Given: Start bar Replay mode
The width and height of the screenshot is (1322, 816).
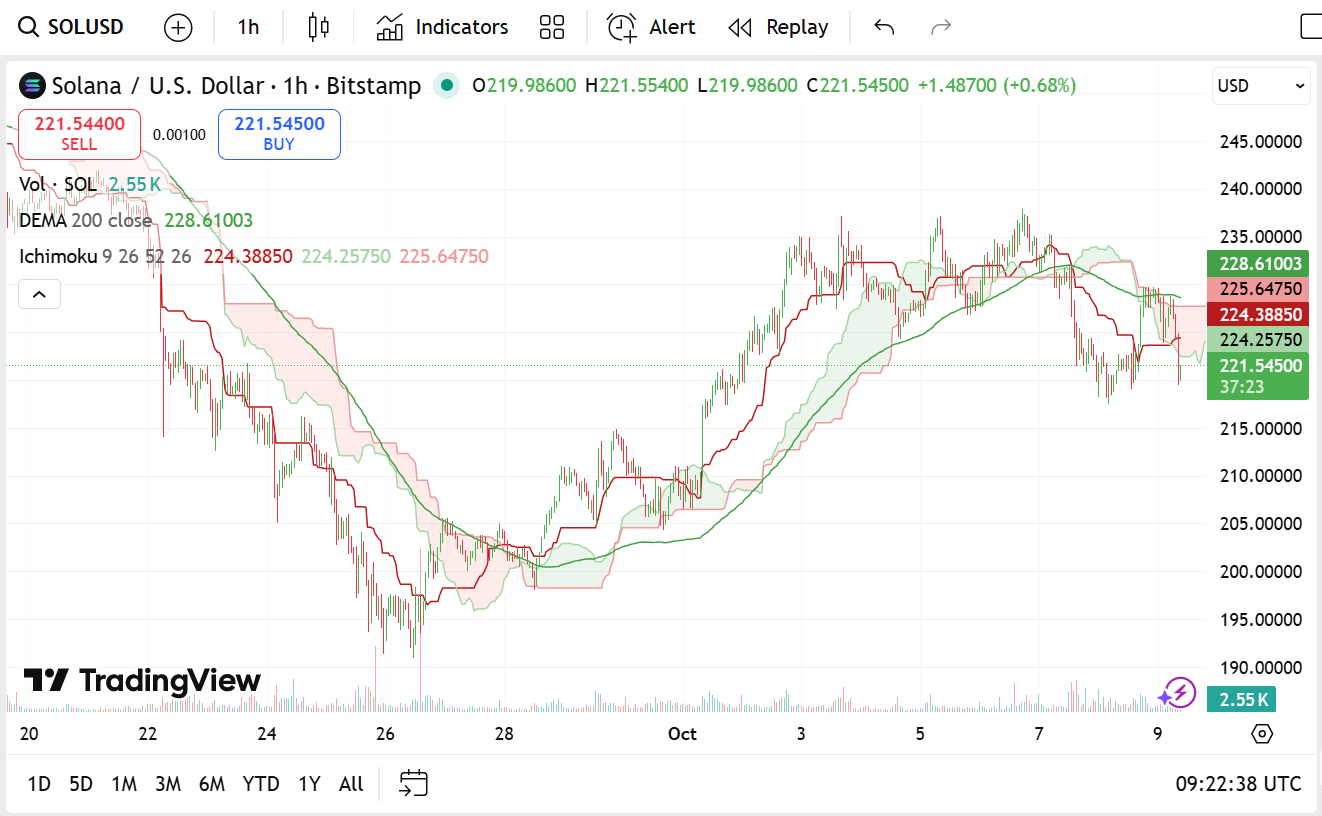Looking at the screenshot, I should click(x=778, y=27).
